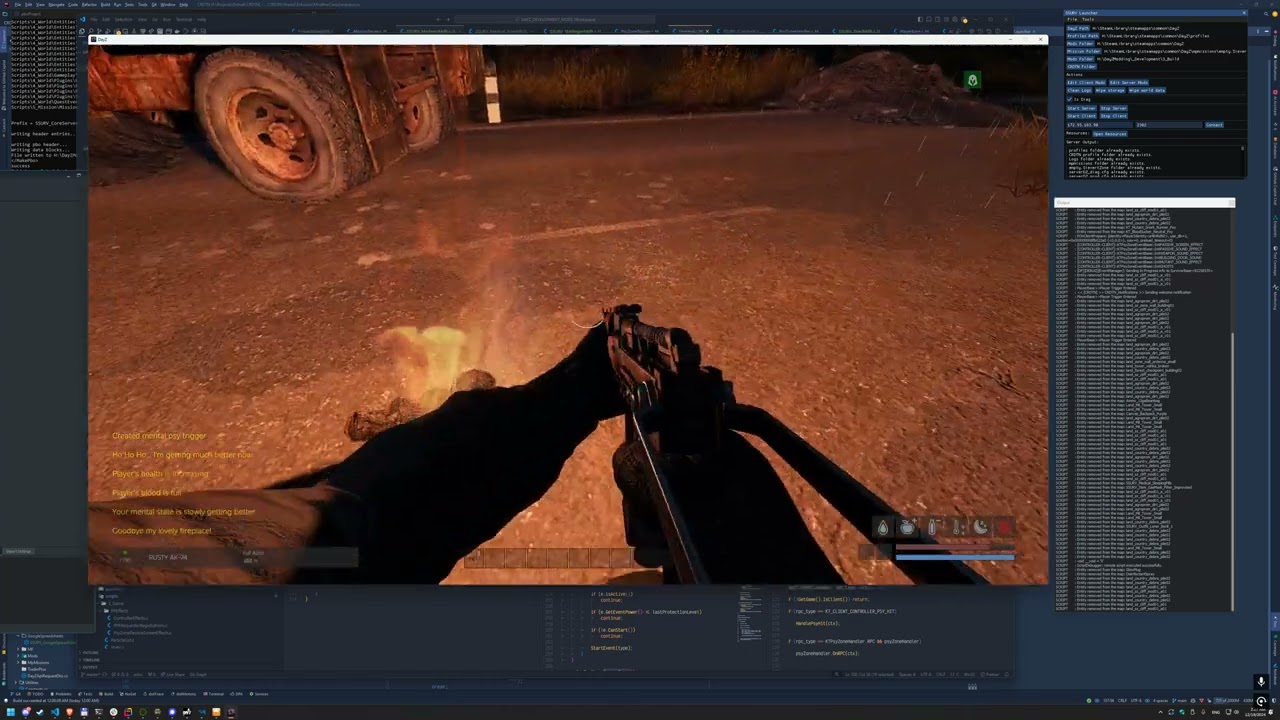
Task: Select PsyZonePassiveScreenEffects.c in explorer
Action: (x=141, y=633)
